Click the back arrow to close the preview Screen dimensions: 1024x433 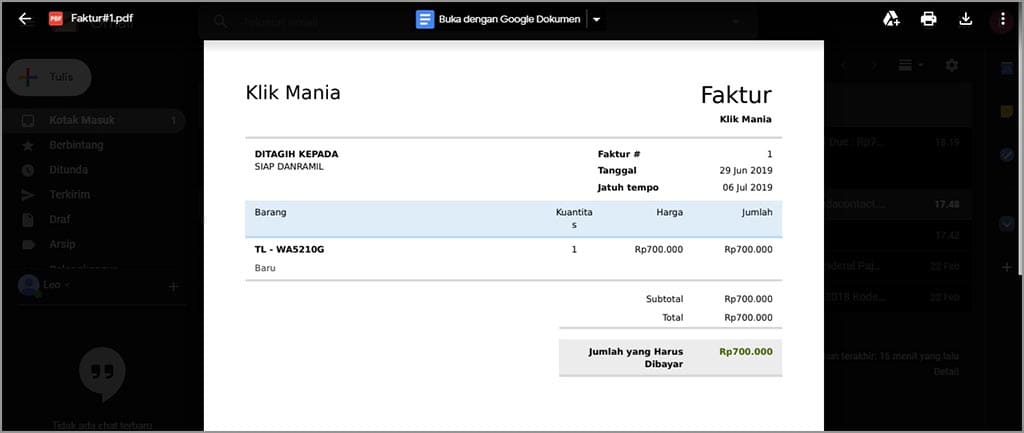(x=25, y=19)
